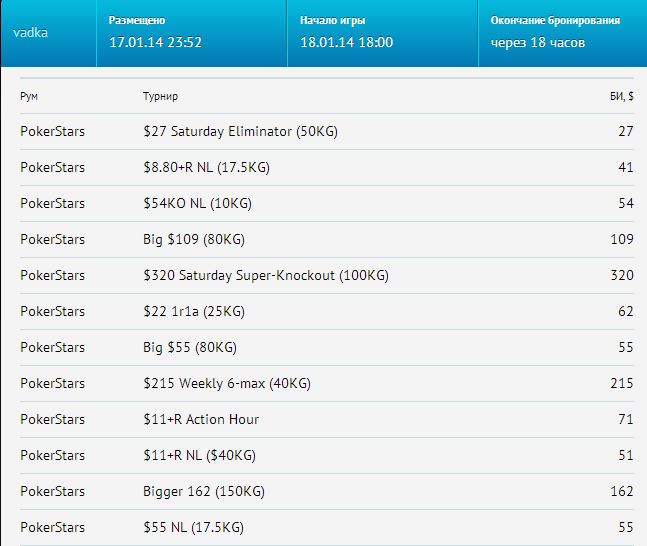Click the 320 buy-in value
Viewport: 647px width, 546px height.
click(622, 275)
